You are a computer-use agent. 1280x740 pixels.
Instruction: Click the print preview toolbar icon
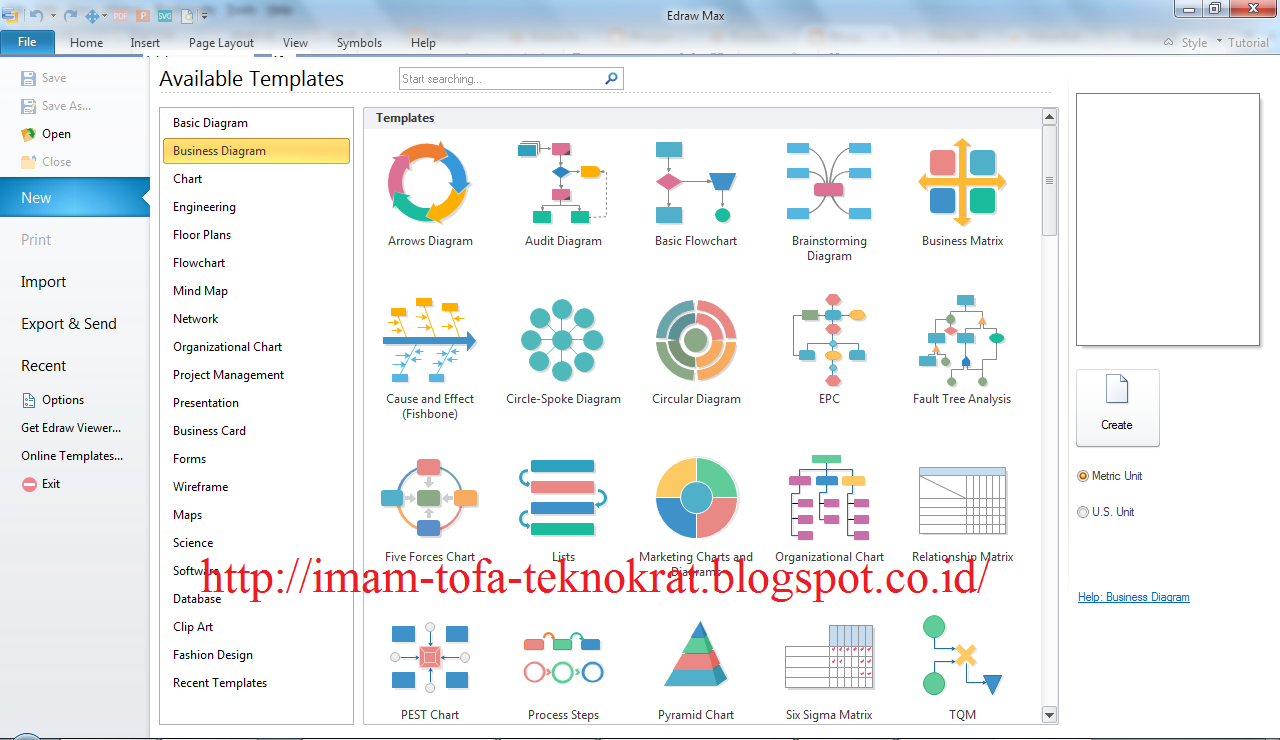coord(186,16)
